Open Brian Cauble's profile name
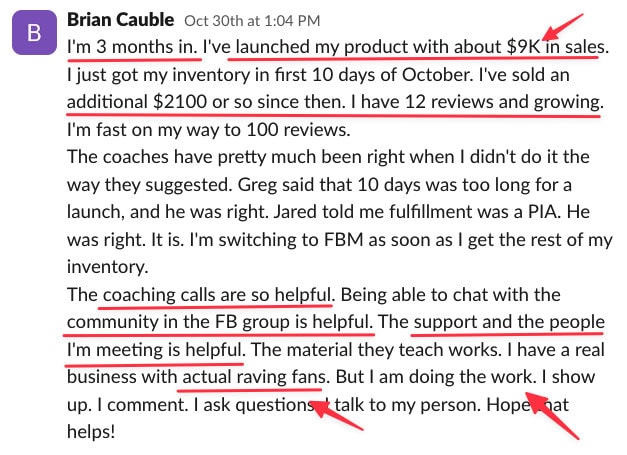The width and height of the screenshot is (627, 455). (x=120, y=20)
